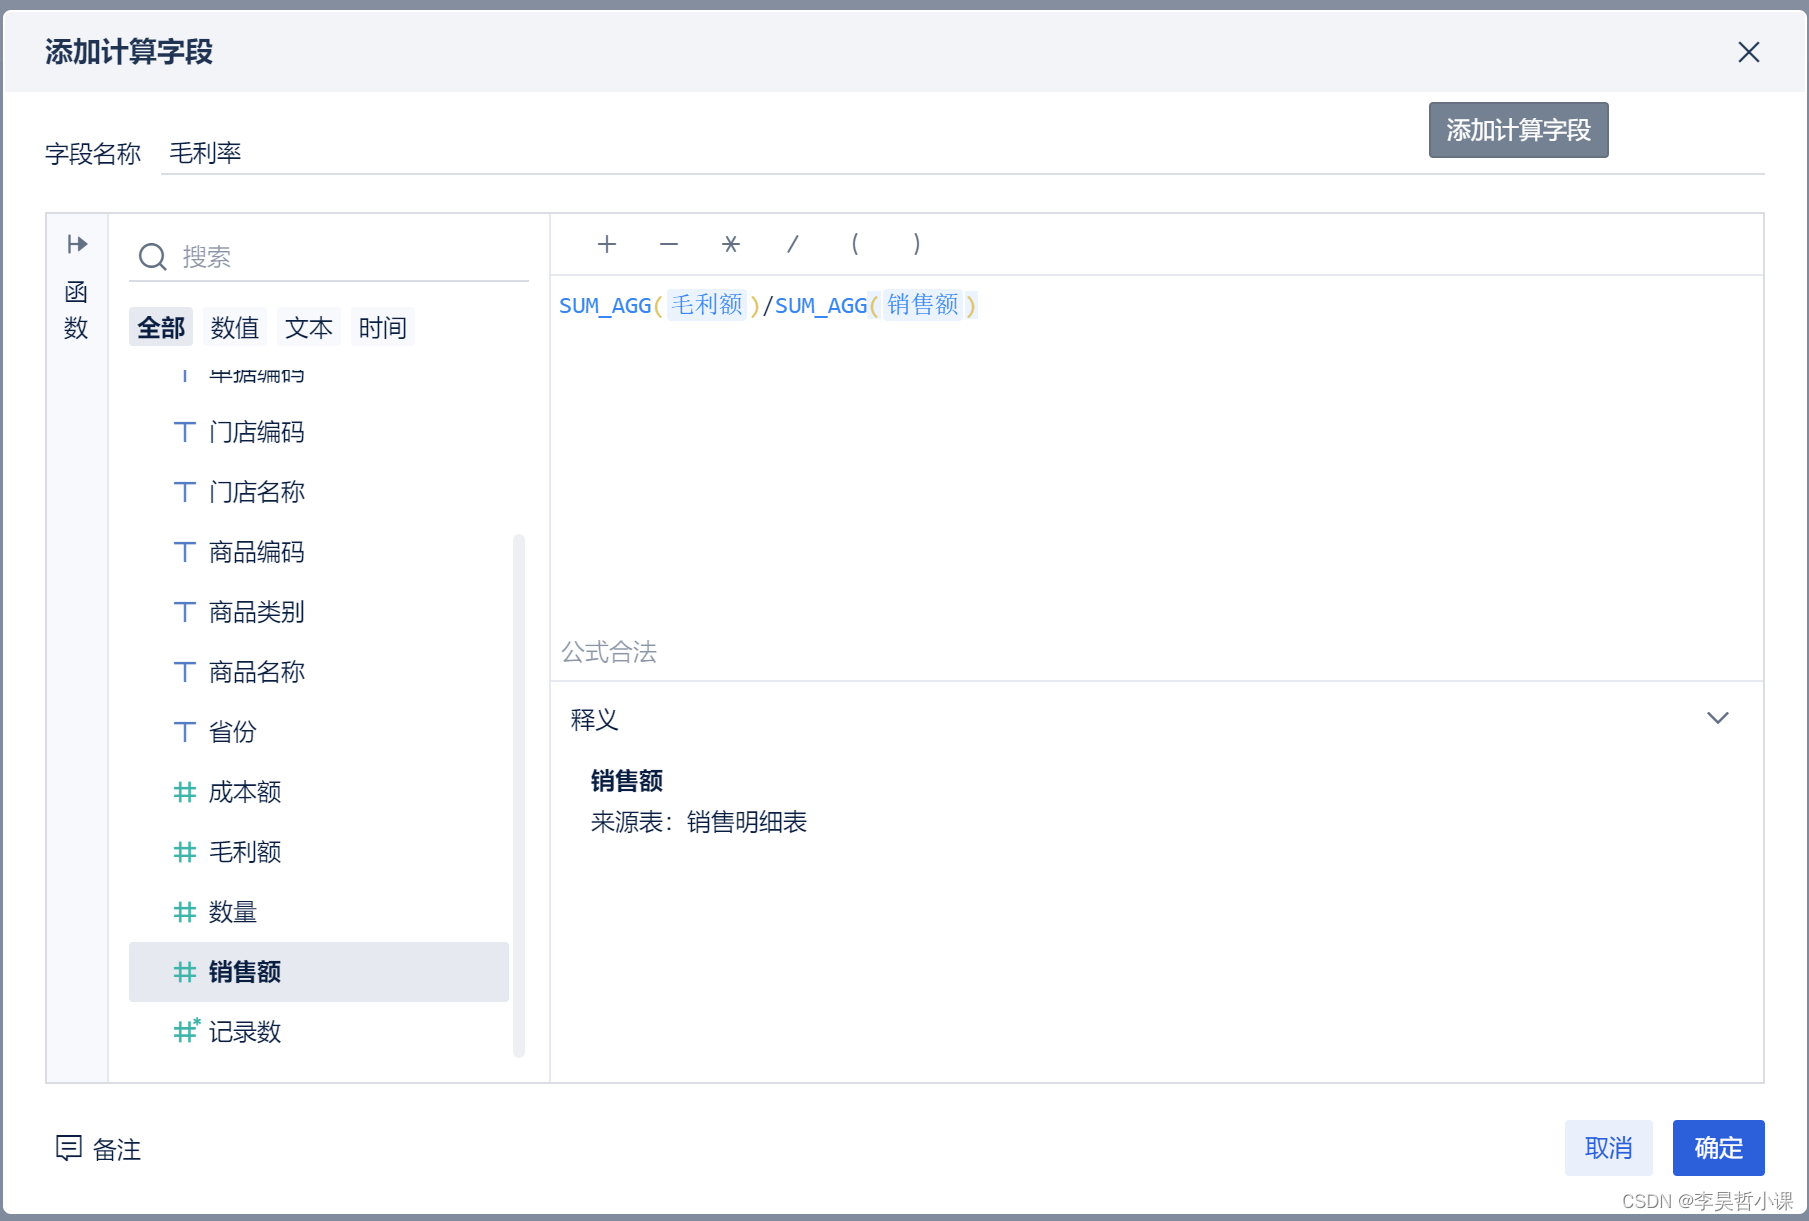1809x1221 pixels.
Task: Collapse the 函数 side panel arrow icon
Action: [x=77, y=244]
